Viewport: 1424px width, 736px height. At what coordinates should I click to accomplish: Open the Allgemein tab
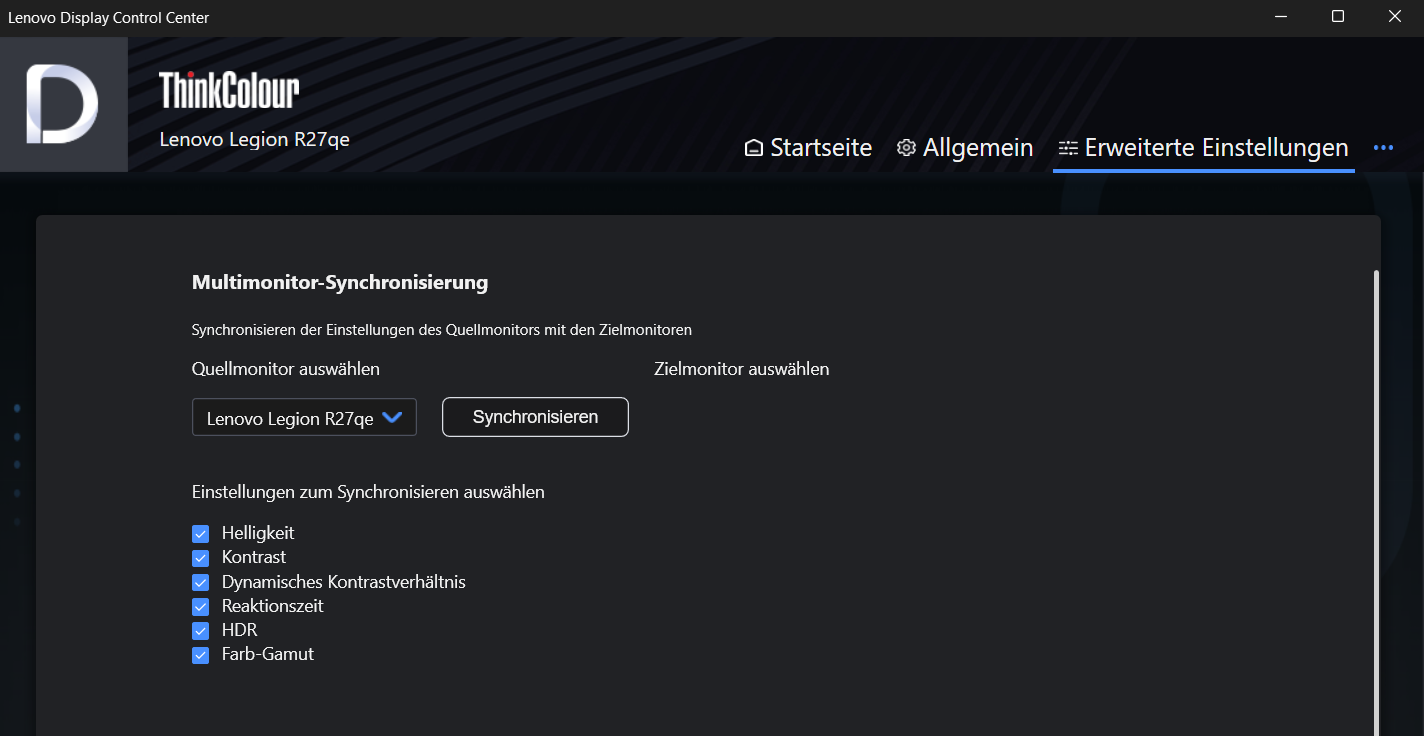(x=965, y=148)
